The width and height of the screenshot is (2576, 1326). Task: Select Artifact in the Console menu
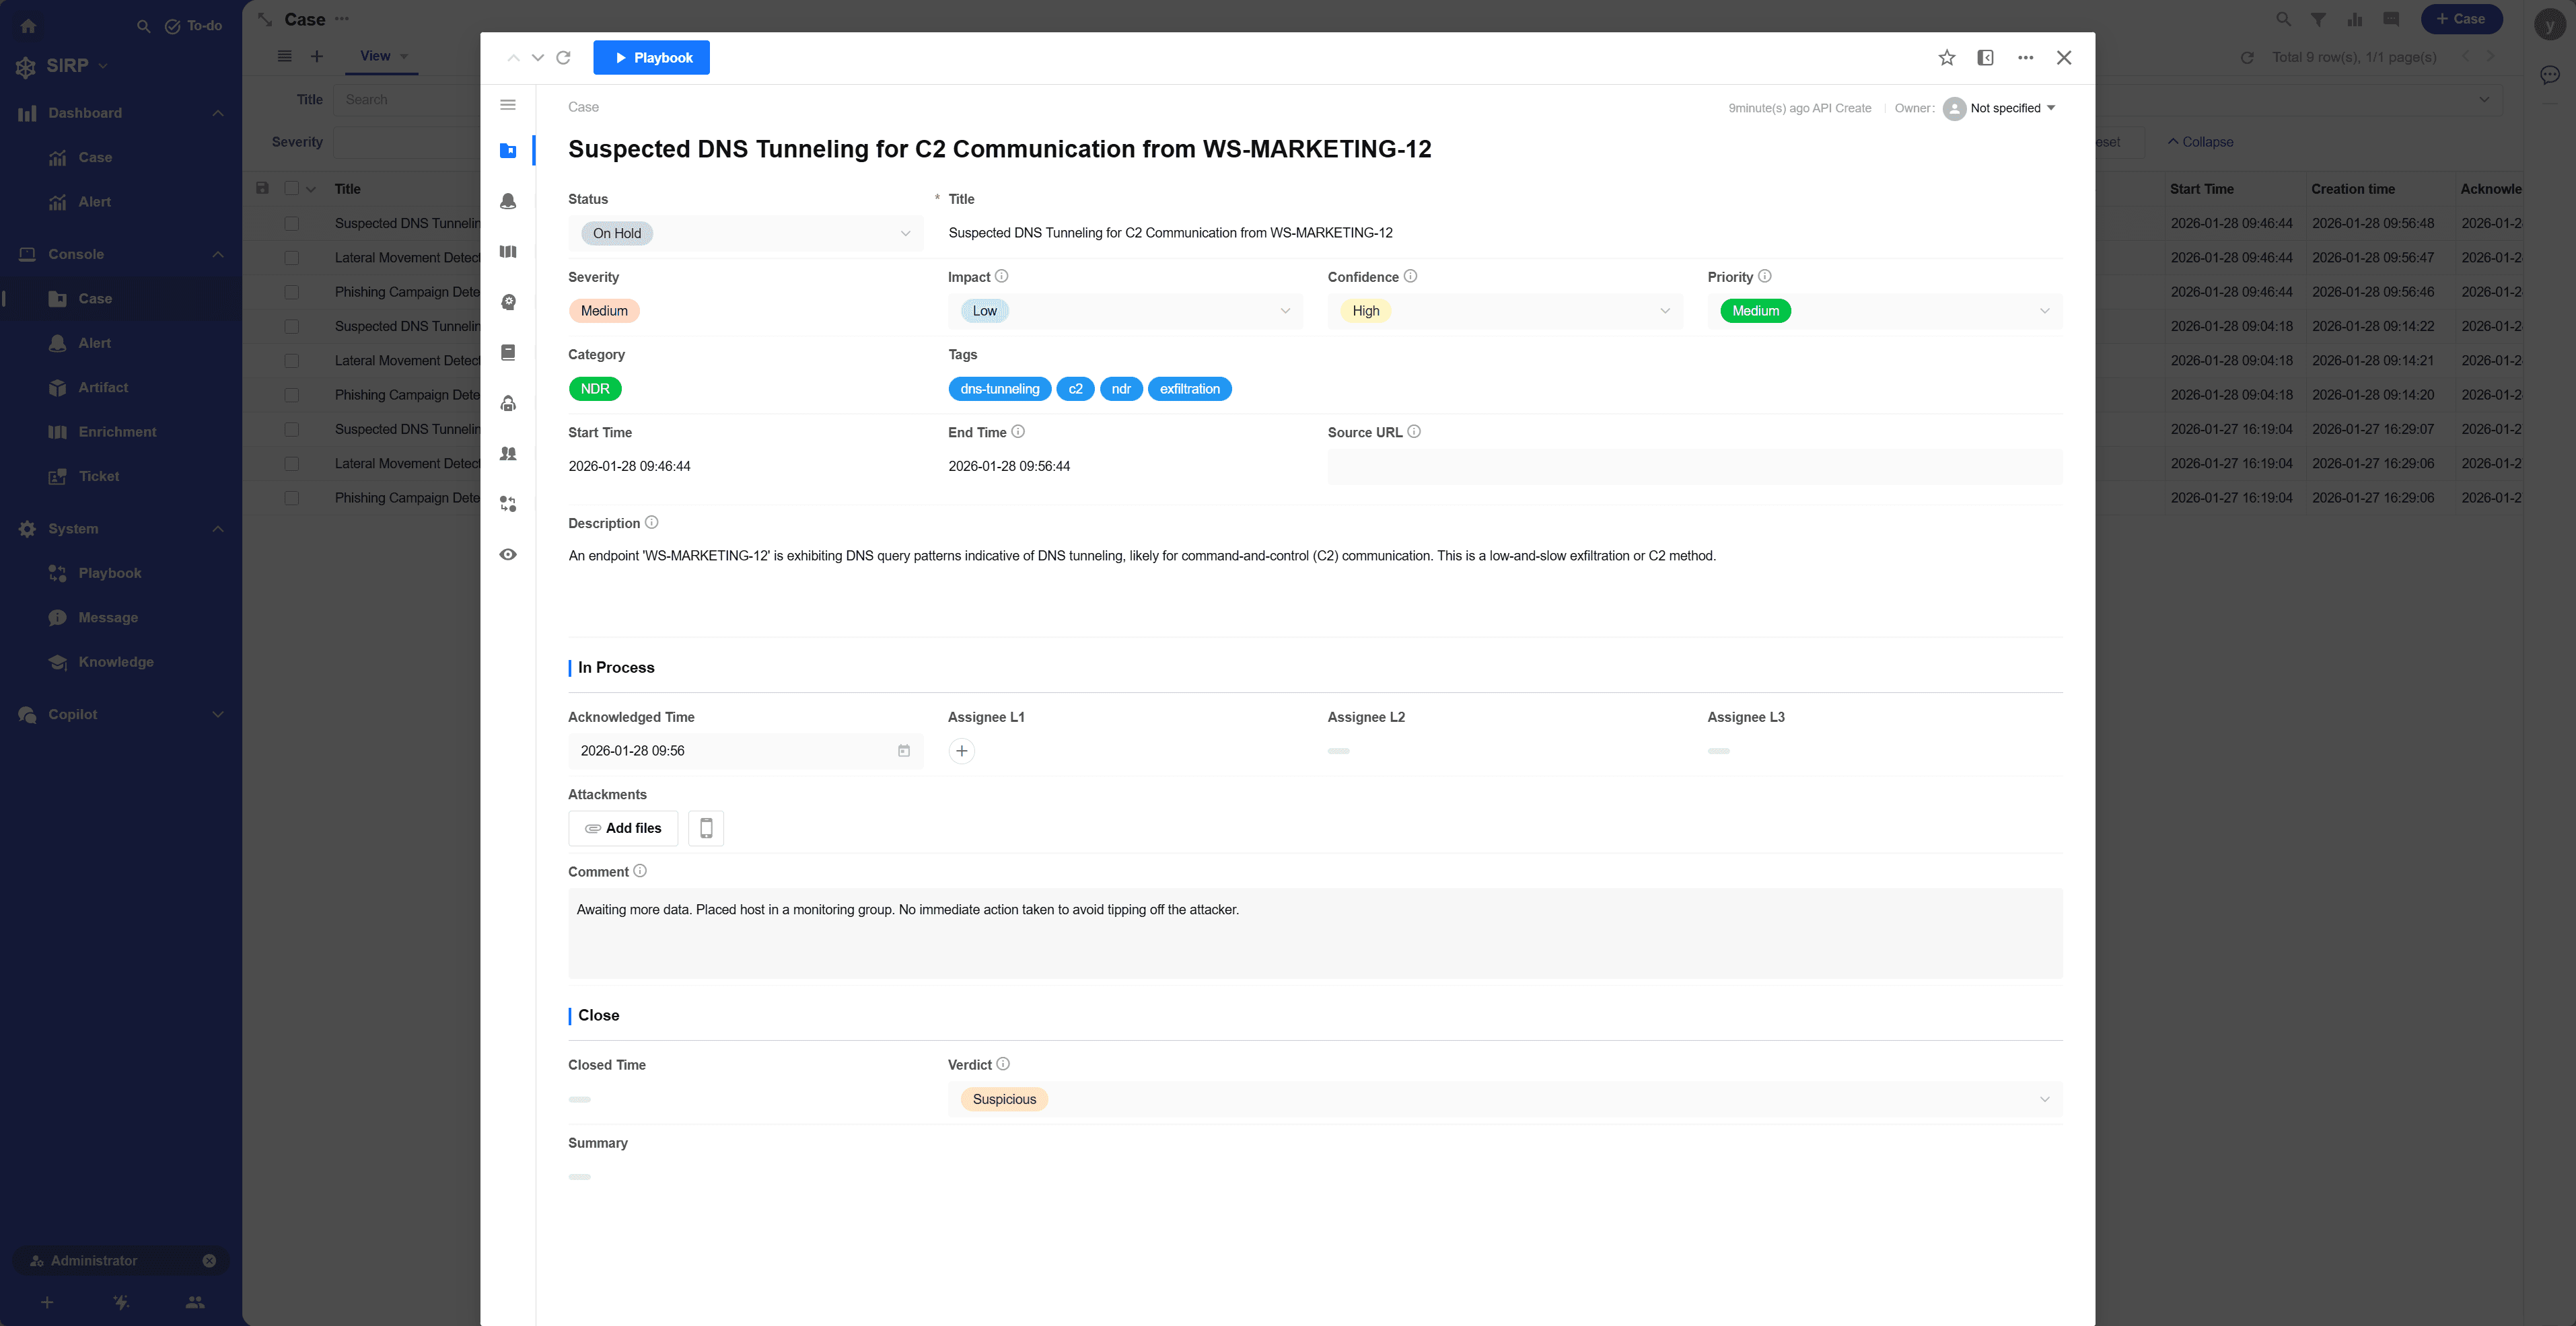(x=103, y=387)
